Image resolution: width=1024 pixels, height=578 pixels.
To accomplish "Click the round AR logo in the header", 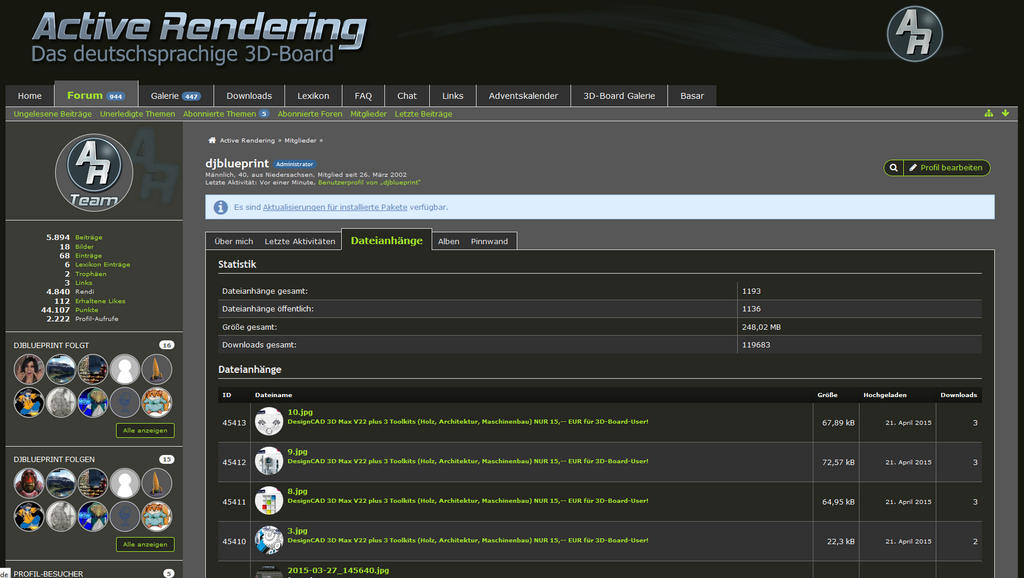I will [x=914, y=34].
